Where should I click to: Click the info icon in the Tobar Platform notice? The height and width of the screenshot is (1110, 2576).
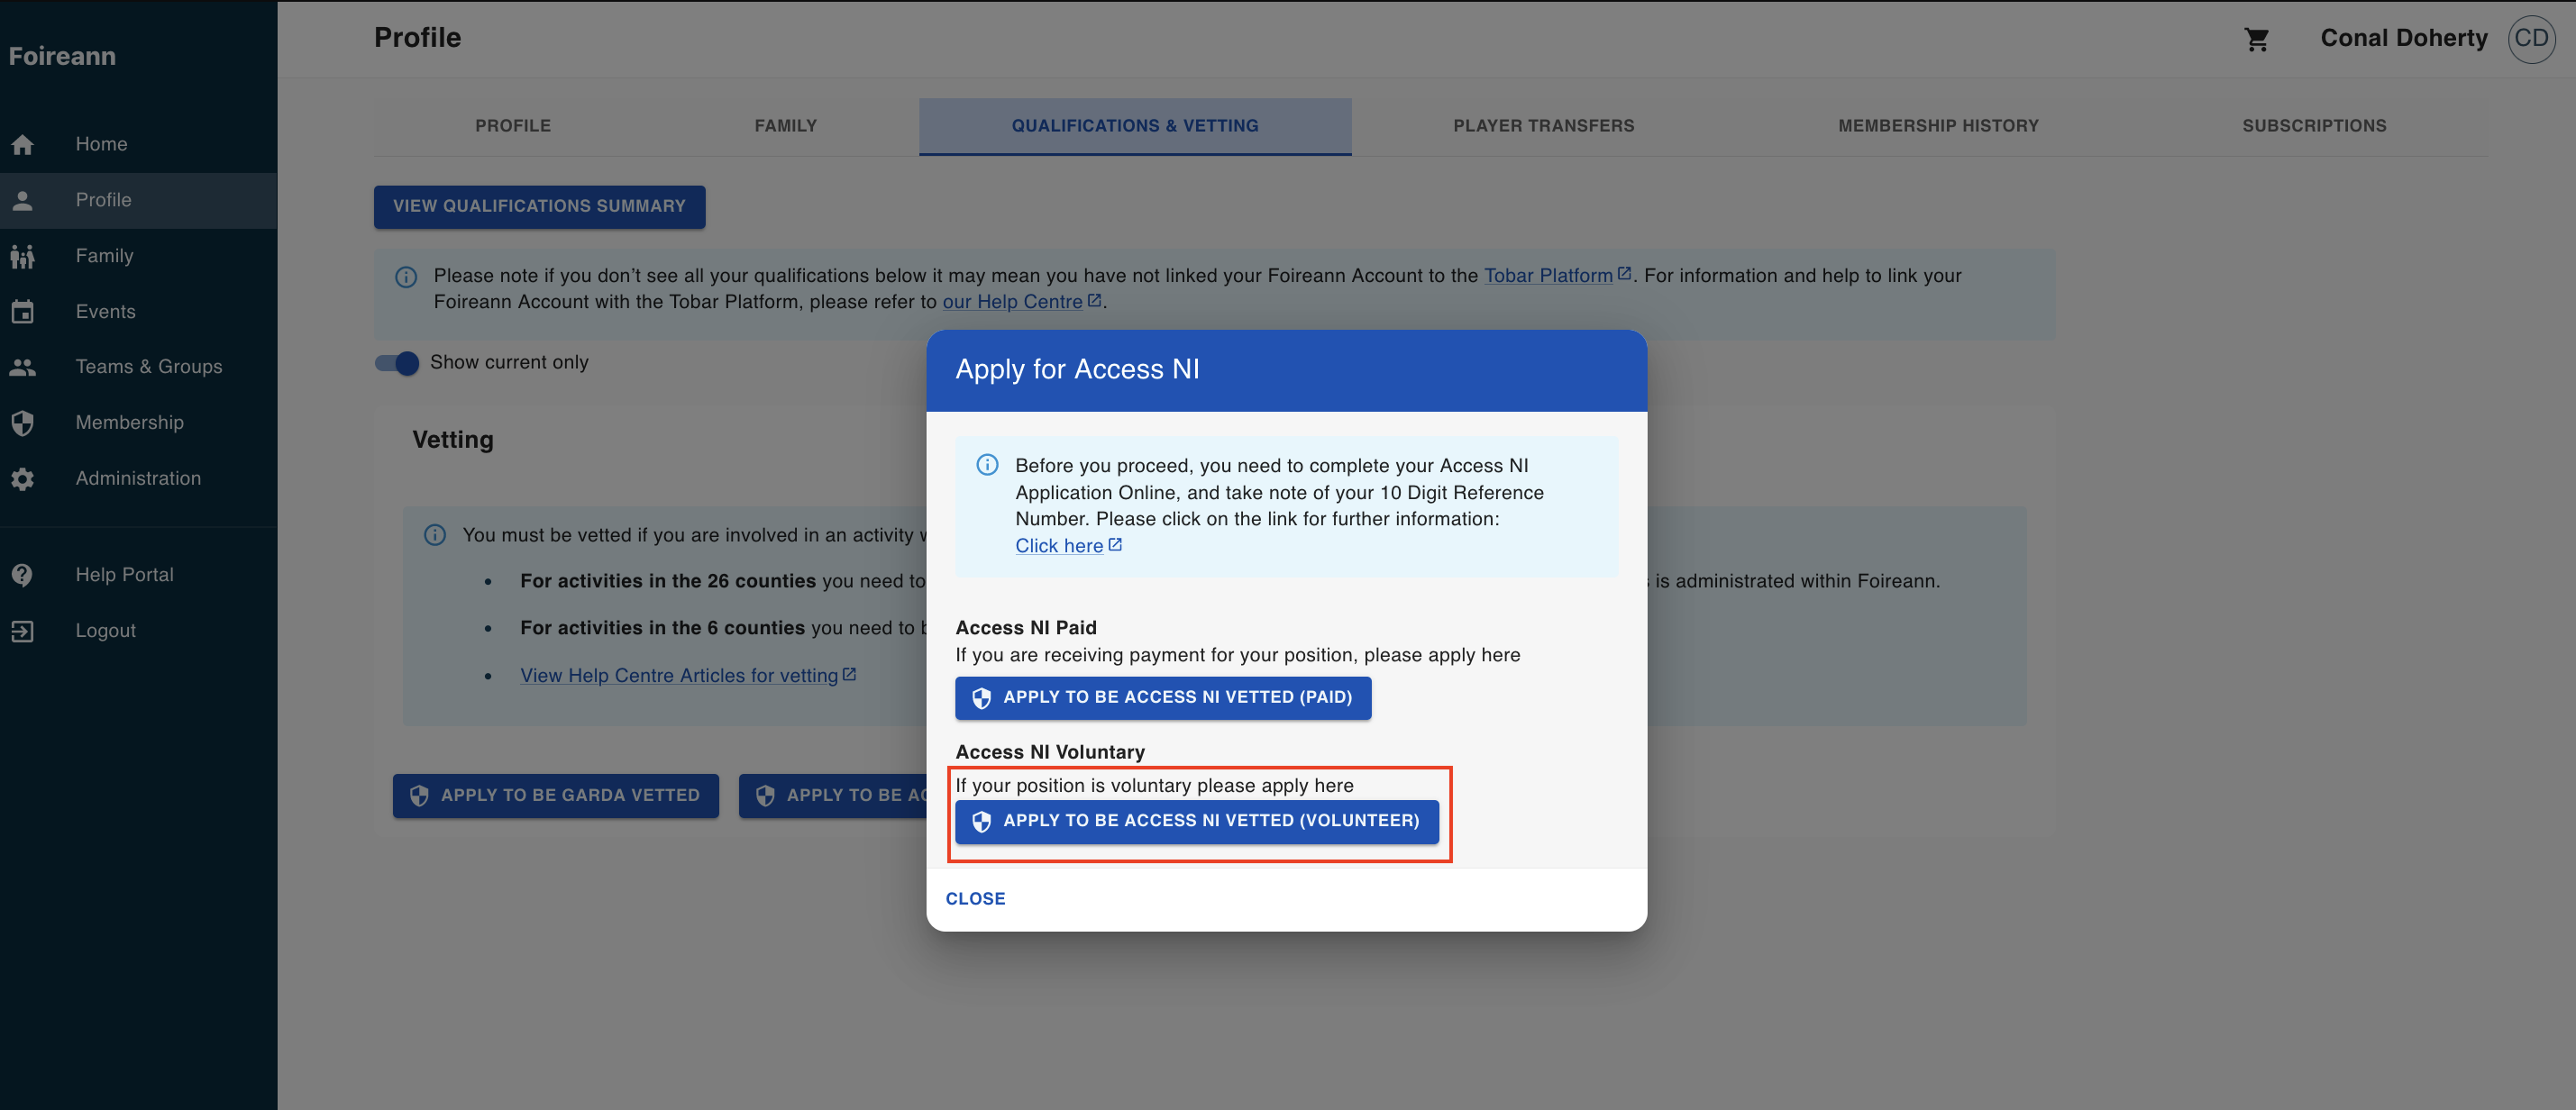pyautogui.click(x=406, y=277)
